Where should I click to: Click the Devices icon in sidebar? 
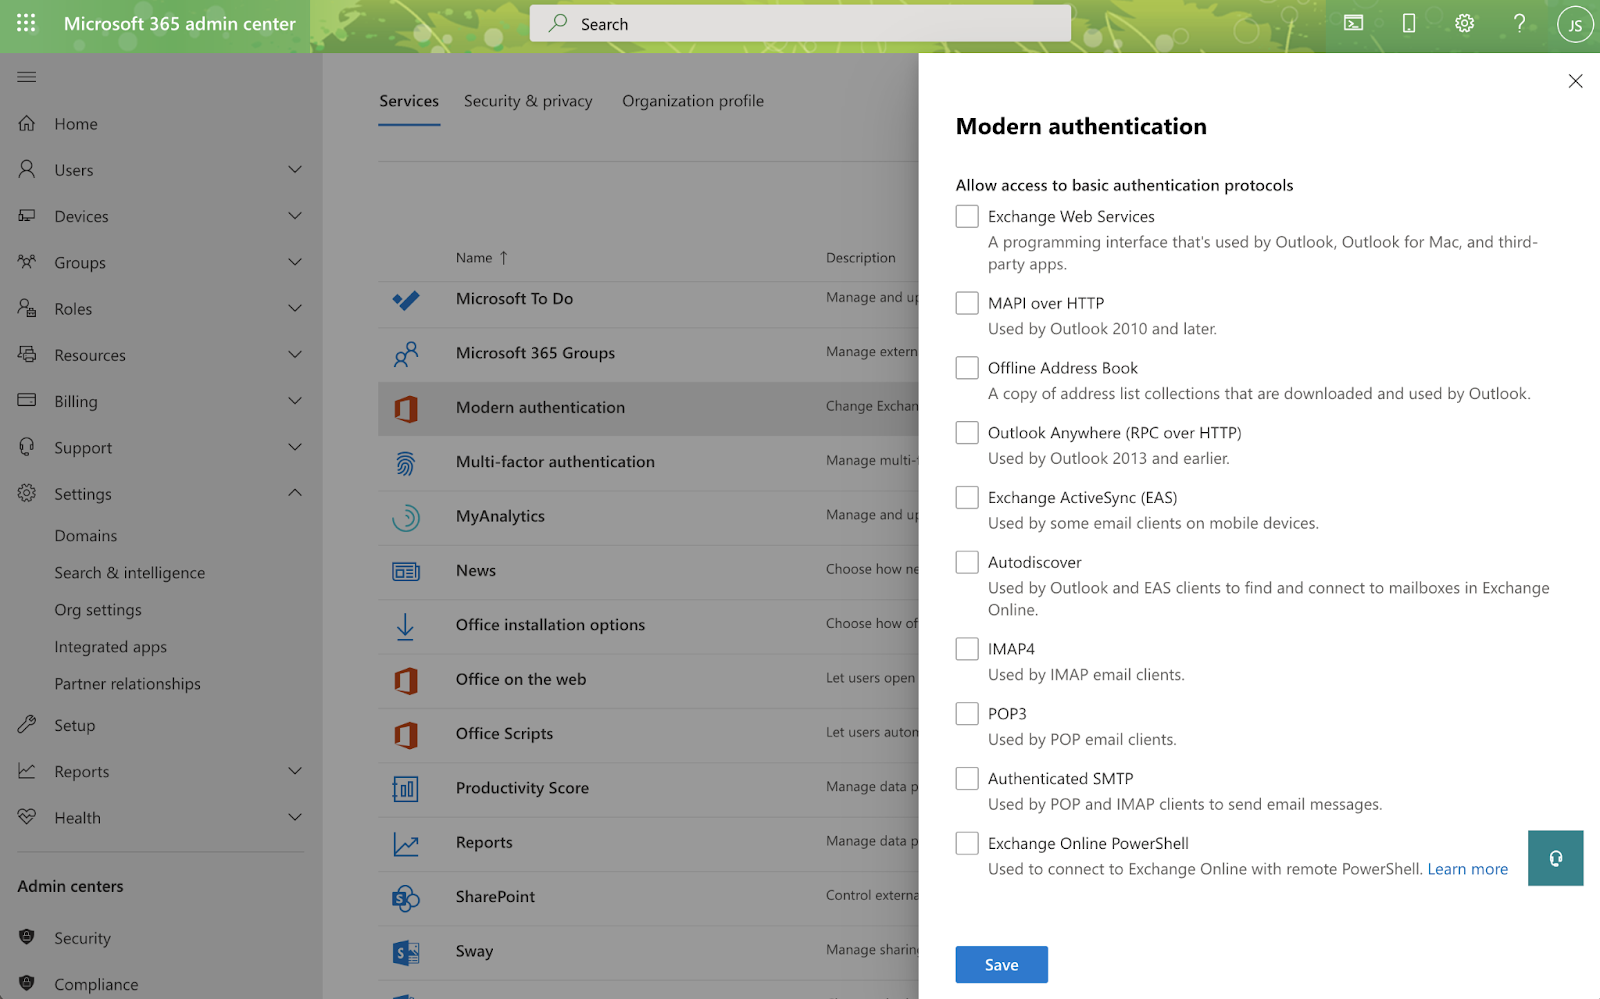pos(27,215)
